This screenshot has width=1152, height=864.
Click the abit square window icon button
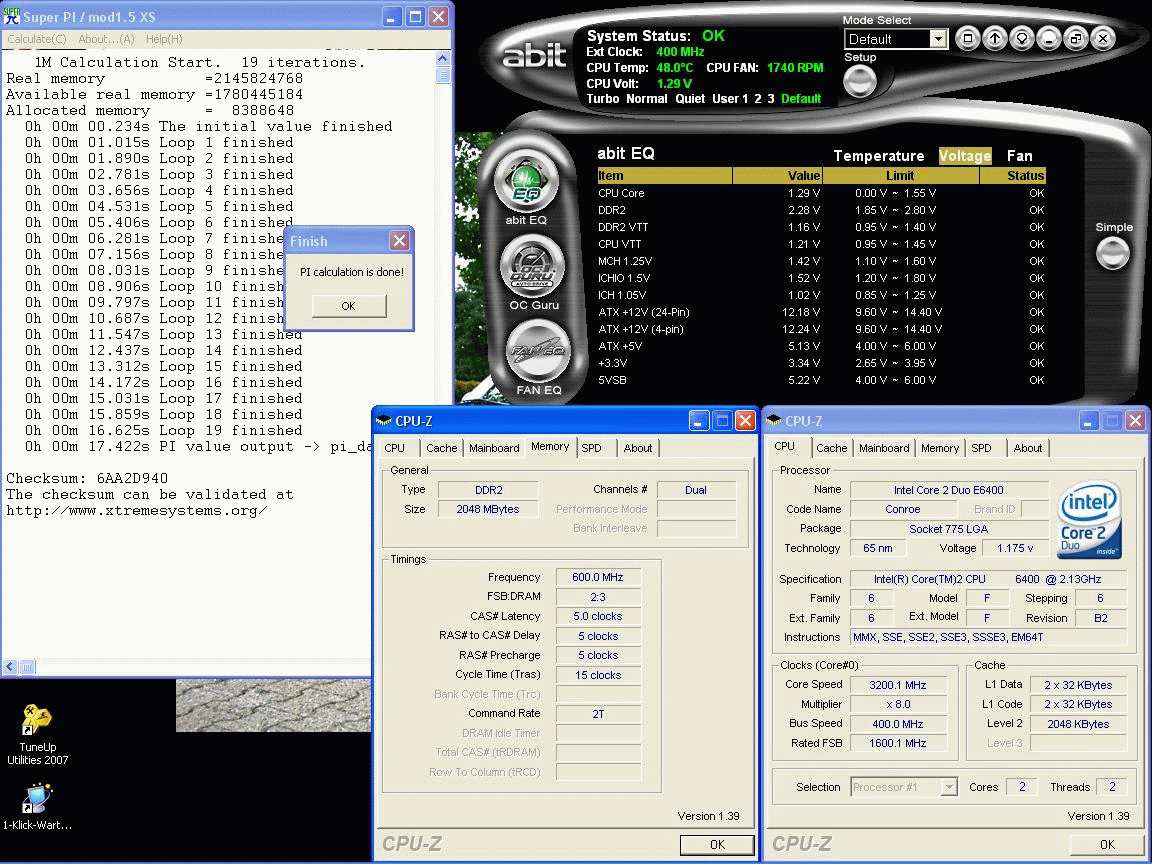pos(968,38)
